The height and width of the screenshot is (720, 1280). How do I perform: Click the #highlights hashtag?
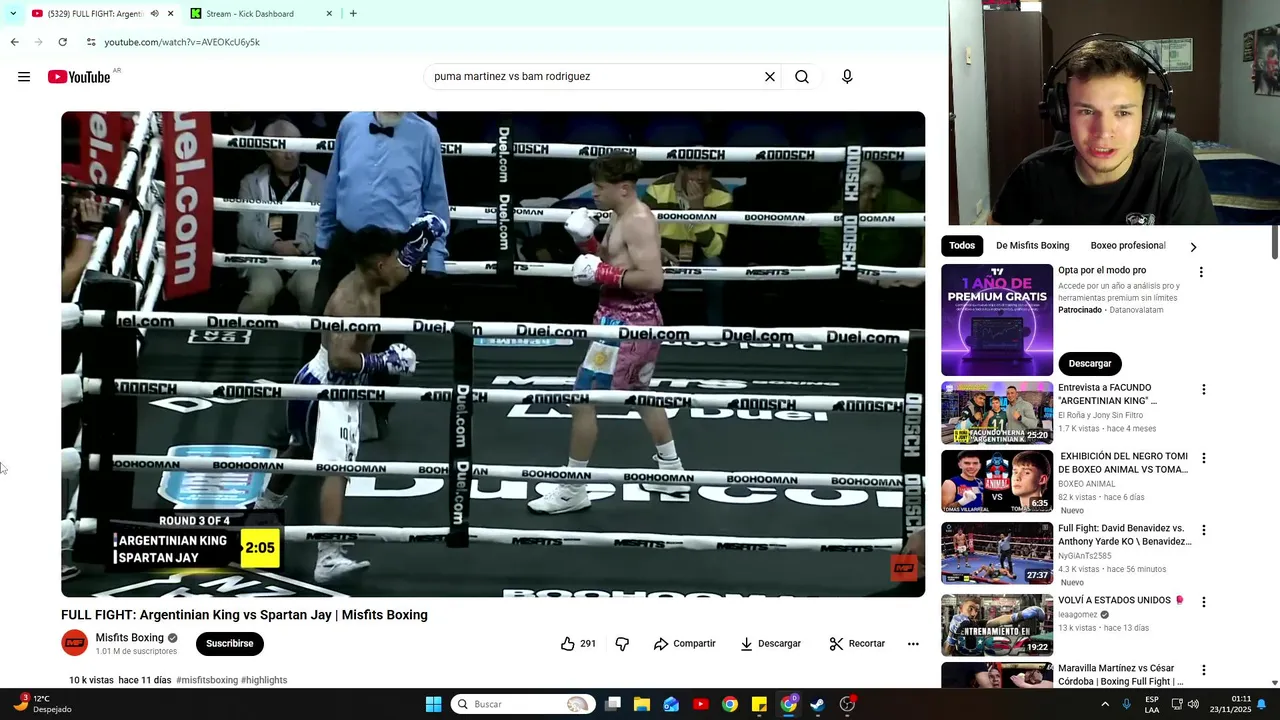pyautogui.click(x=264, y=680)
